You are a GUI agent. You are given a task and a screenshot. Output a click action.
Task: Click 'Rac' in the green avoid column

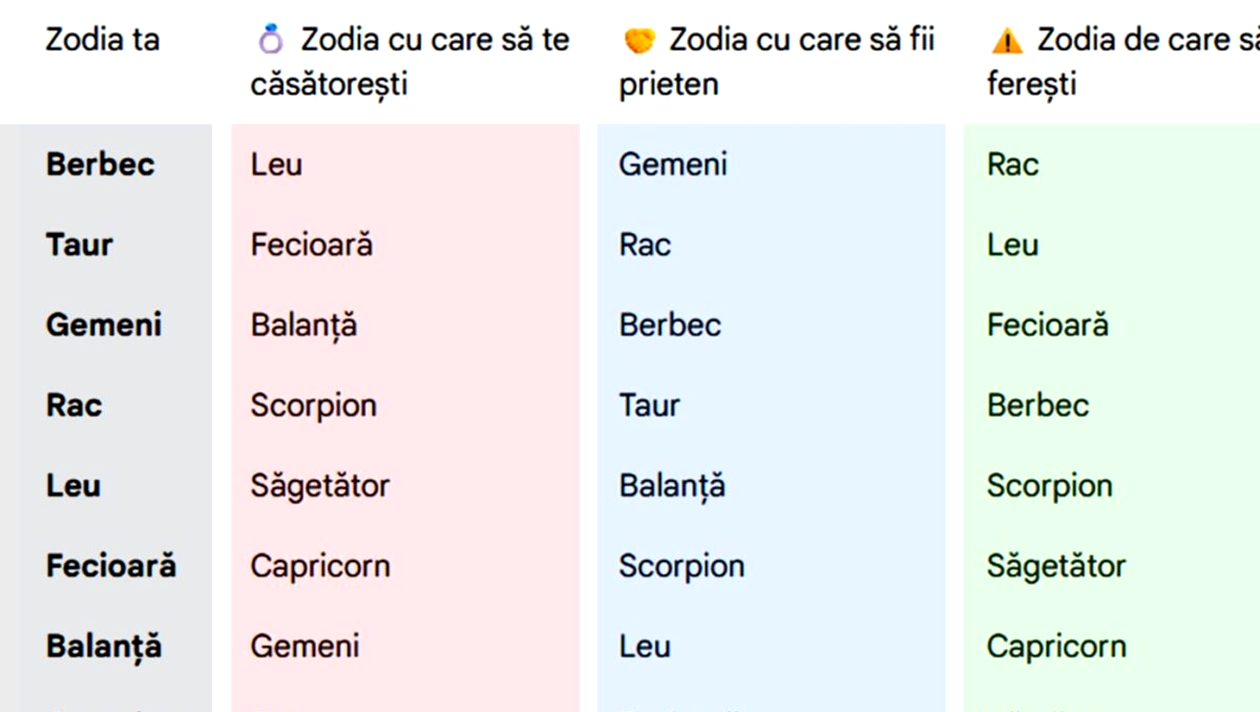1012,164
